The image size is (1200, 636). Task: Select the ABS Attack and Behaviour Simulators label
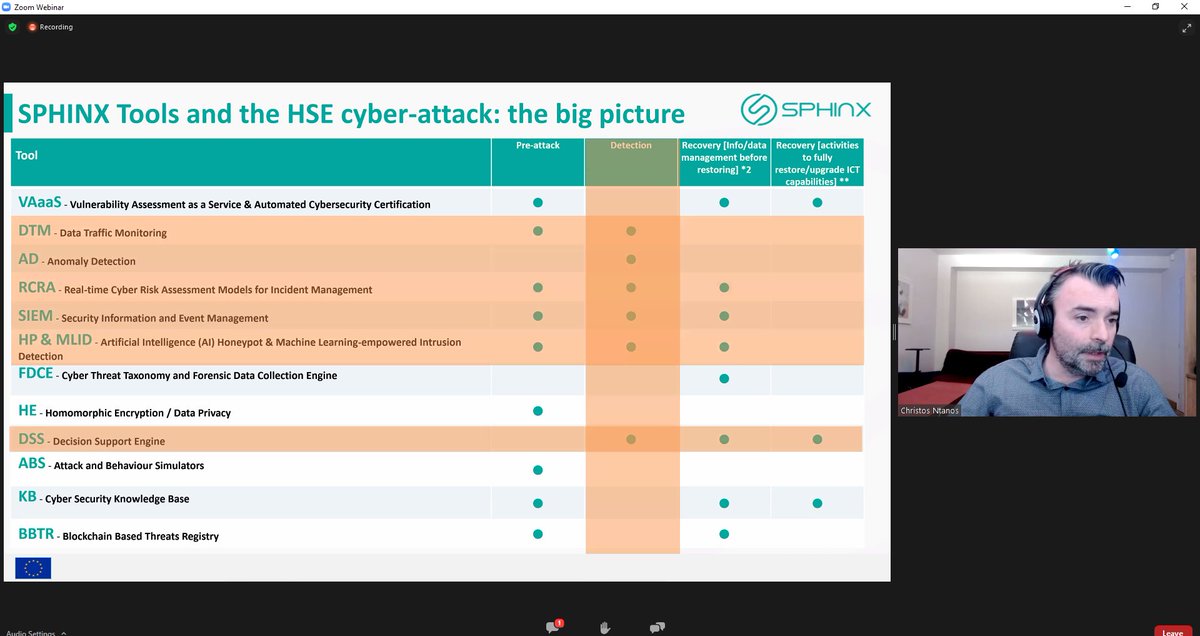[111, 464]
